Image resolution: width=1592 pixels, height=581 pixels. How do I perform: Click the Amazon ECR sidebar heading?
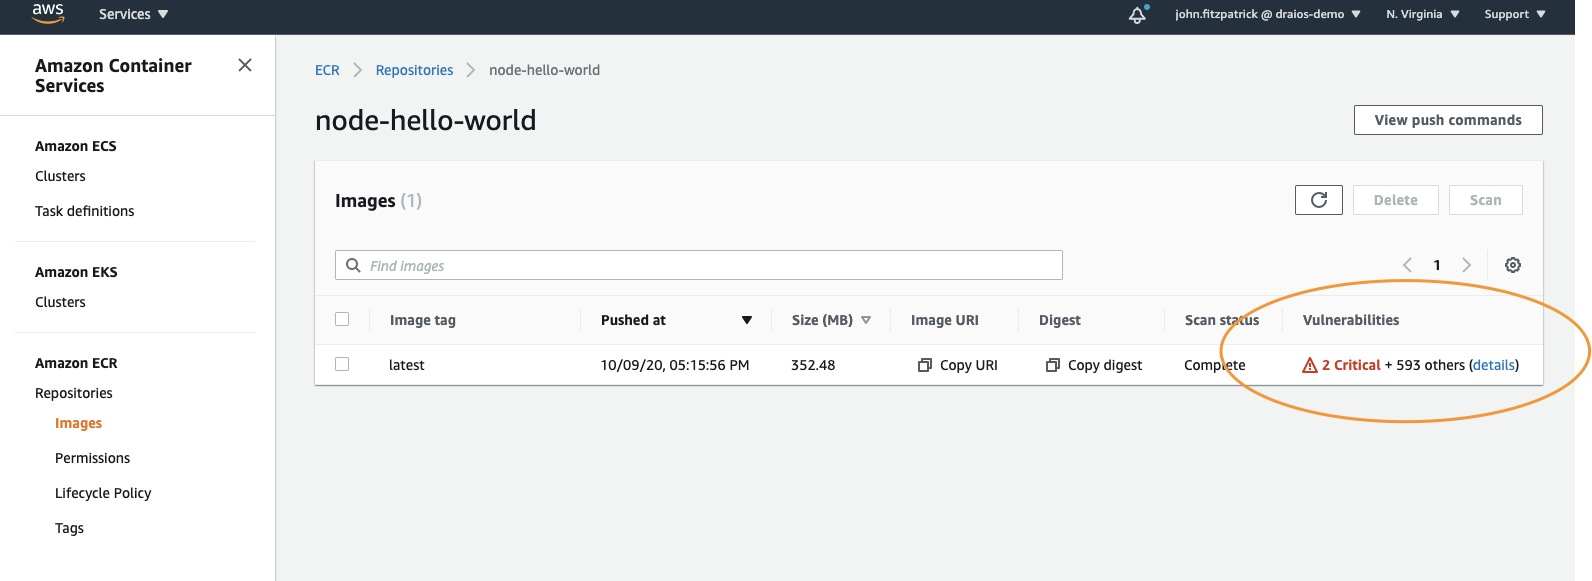[76, 363]
